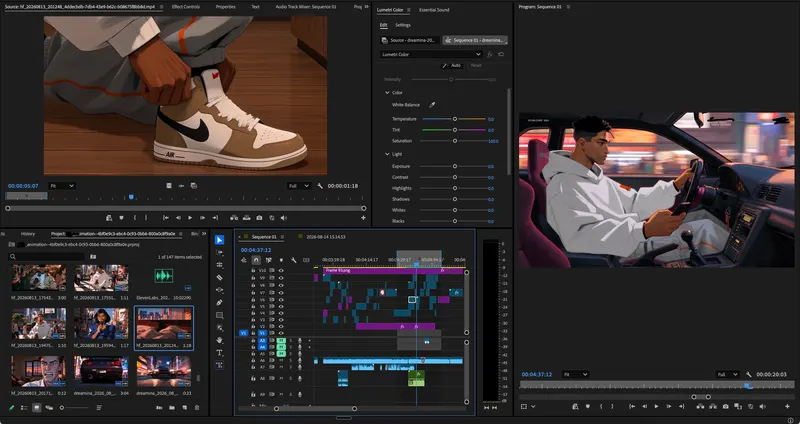Image resolution: width=800 pixels, height=424 pixels.
Task: Collapse the Light section in Lumetri
Action: (x=387, y=154)
